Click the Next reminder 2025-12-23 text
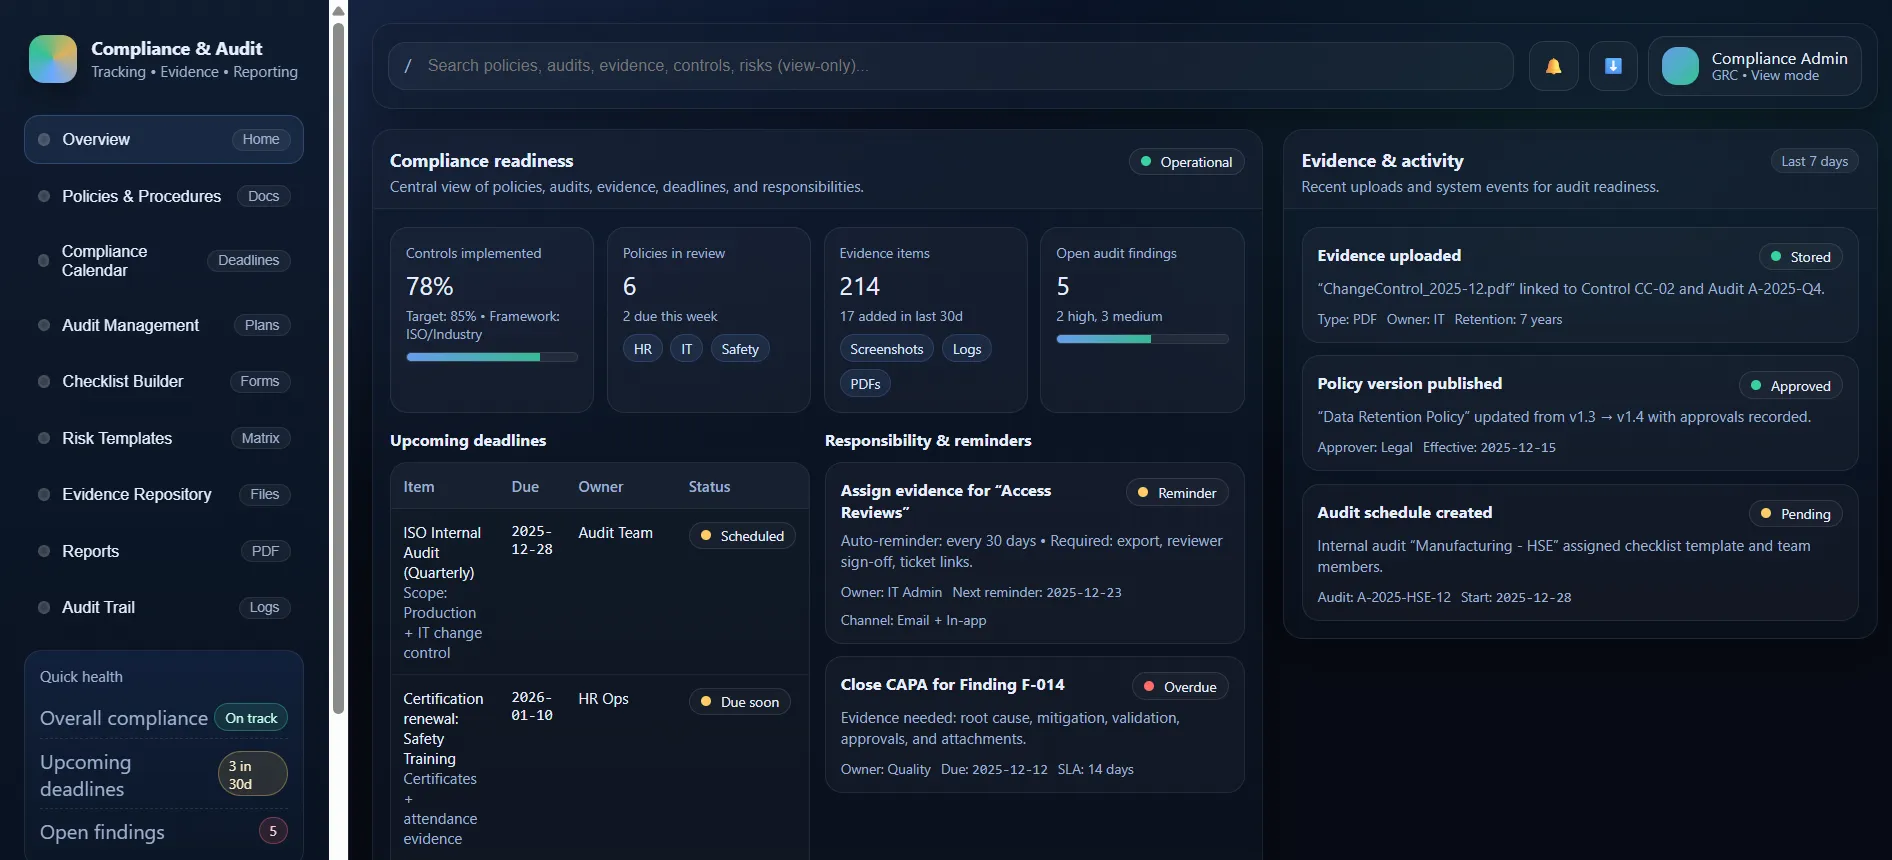Screen dimensions: 1892x860 coord(1037,593)
